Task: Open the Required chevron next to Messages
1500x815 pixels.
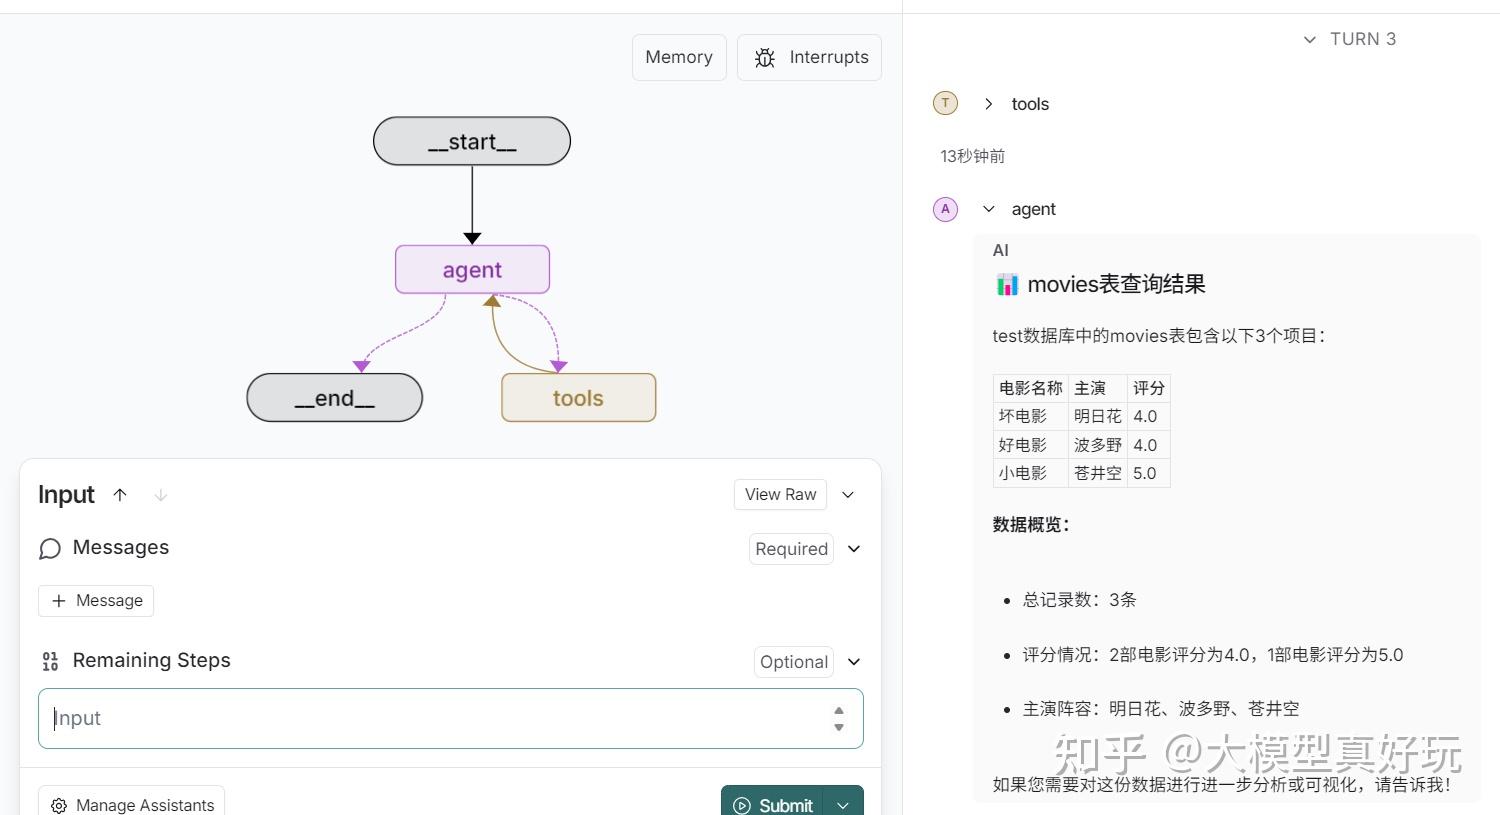Action: pos(853,548)
